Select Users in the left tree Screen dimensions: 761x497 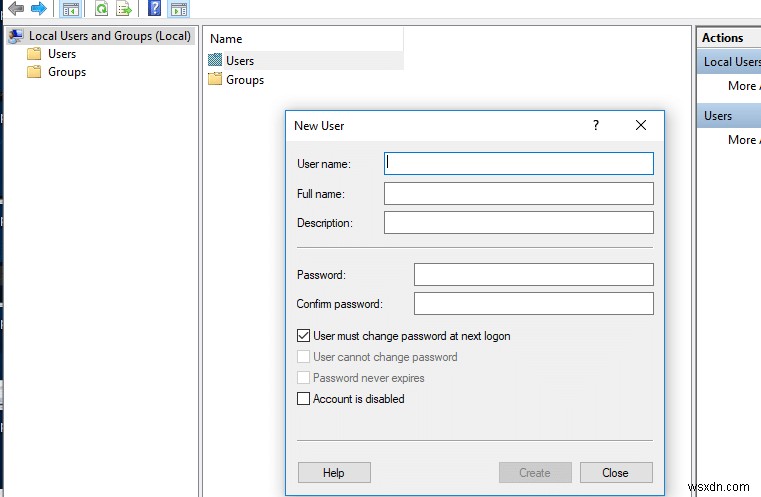click(x=62, y=54)
